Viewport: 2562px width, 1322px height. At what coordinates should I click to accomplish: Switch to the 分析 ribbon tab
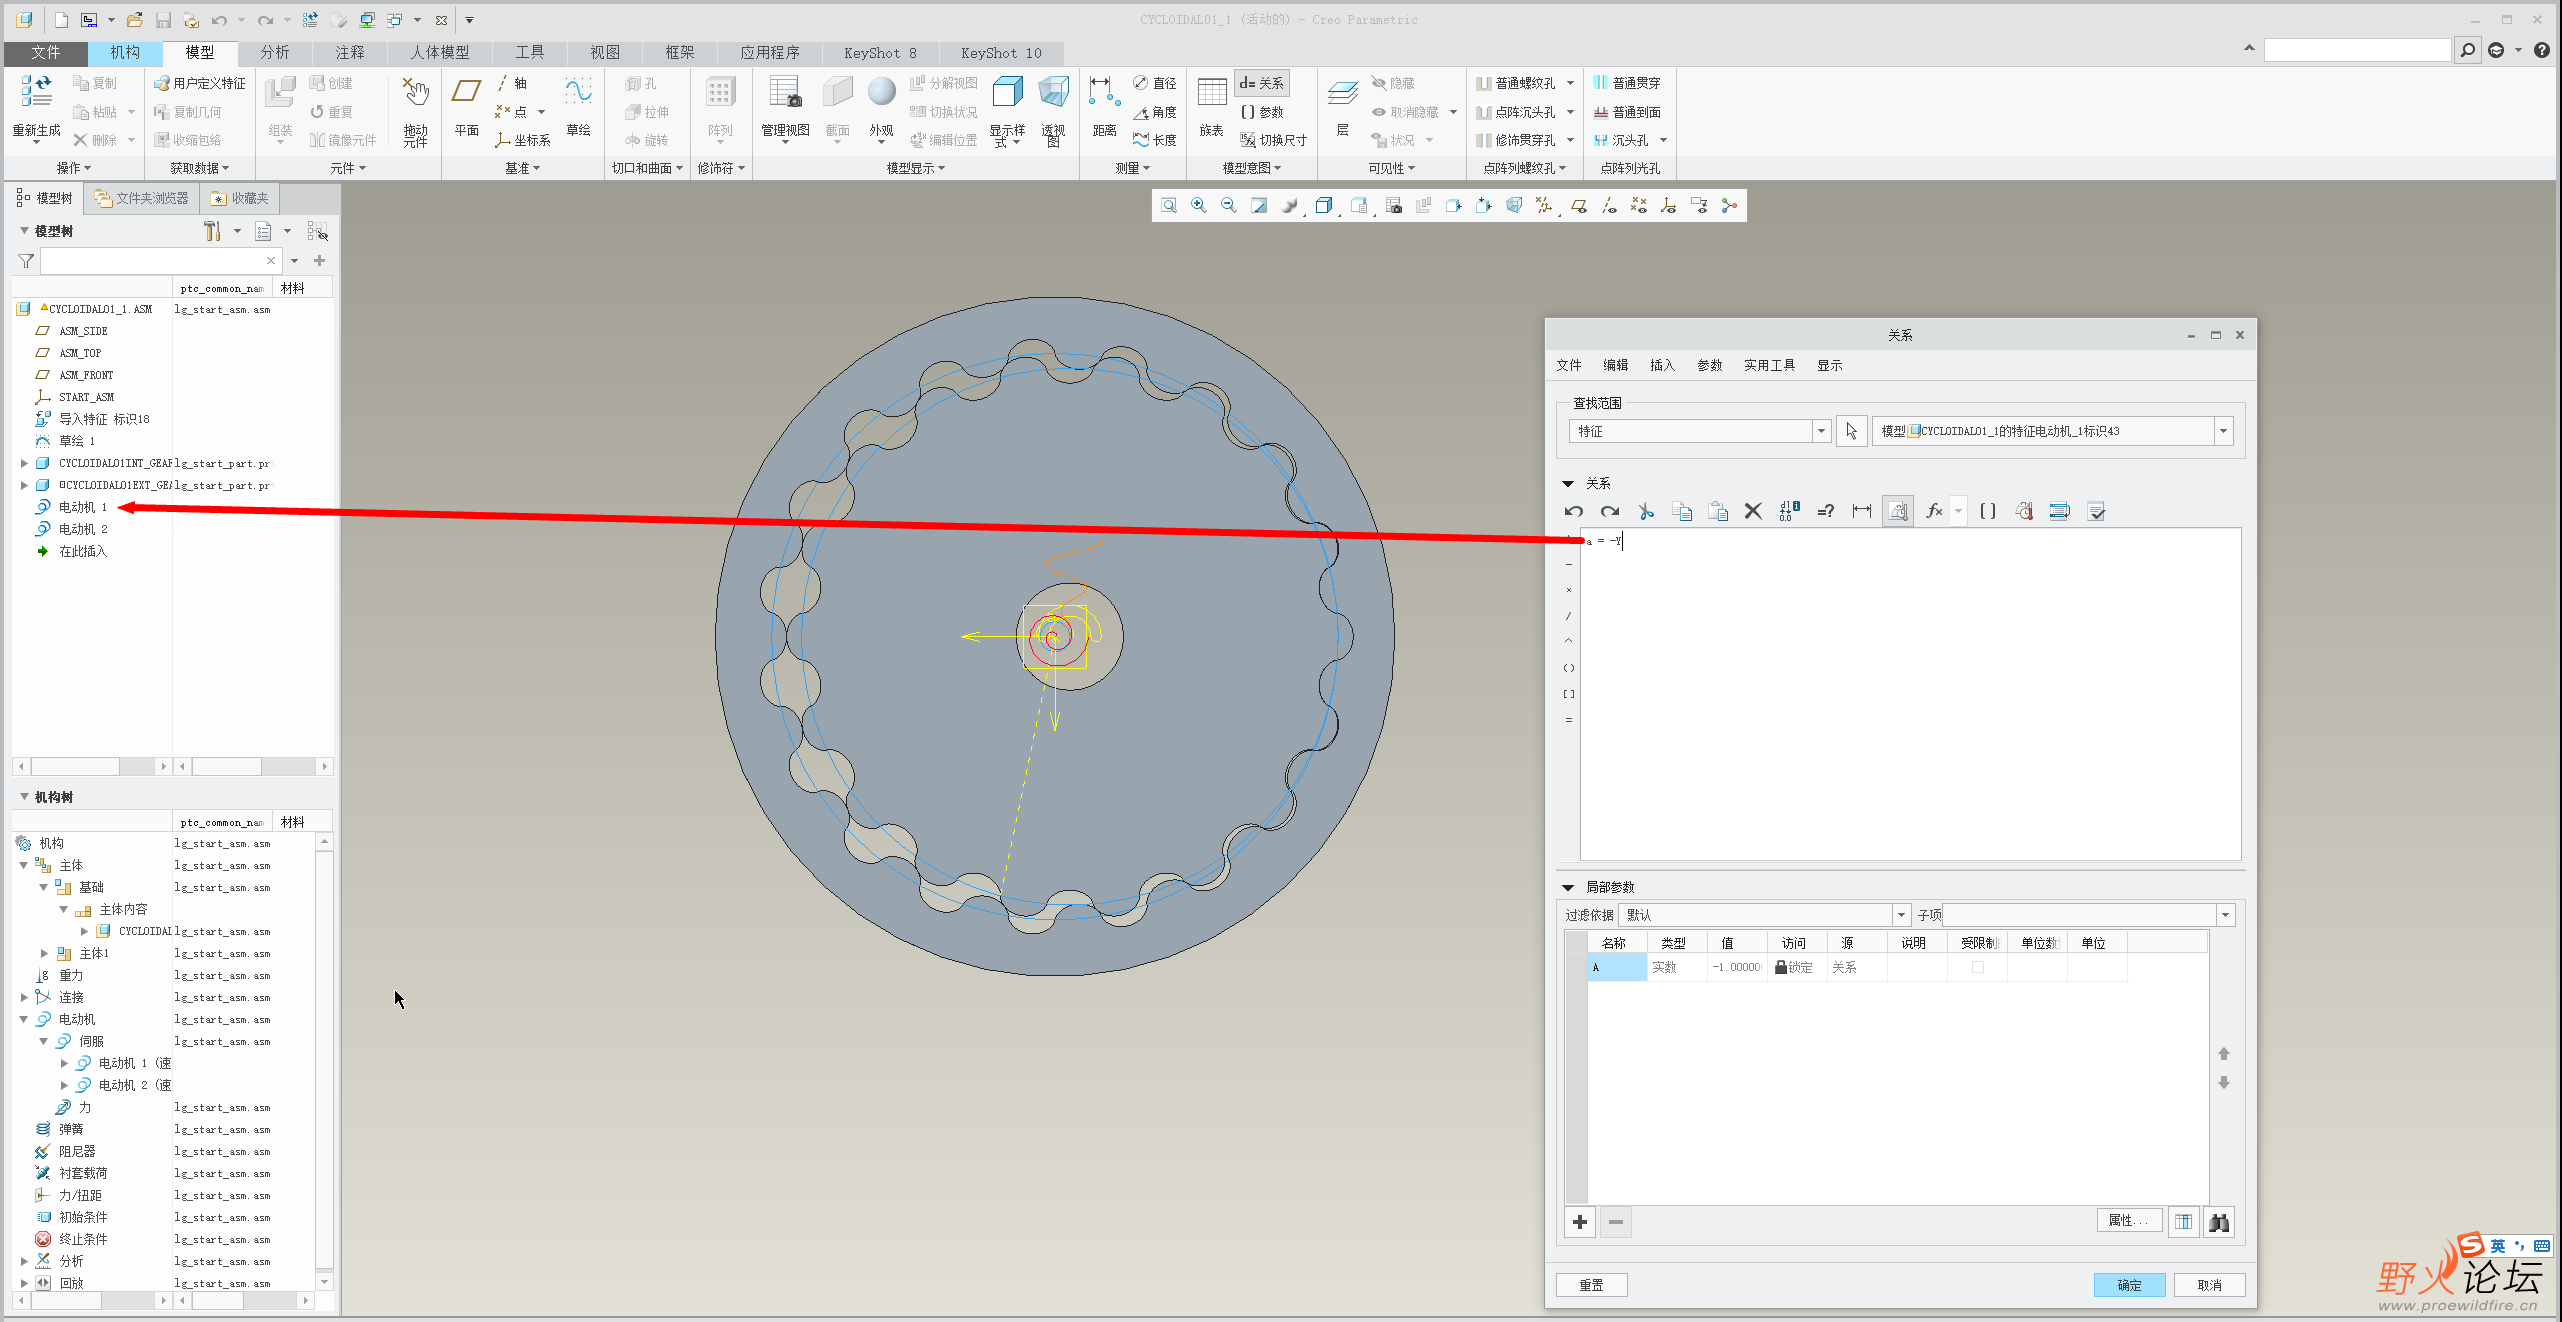275,52
